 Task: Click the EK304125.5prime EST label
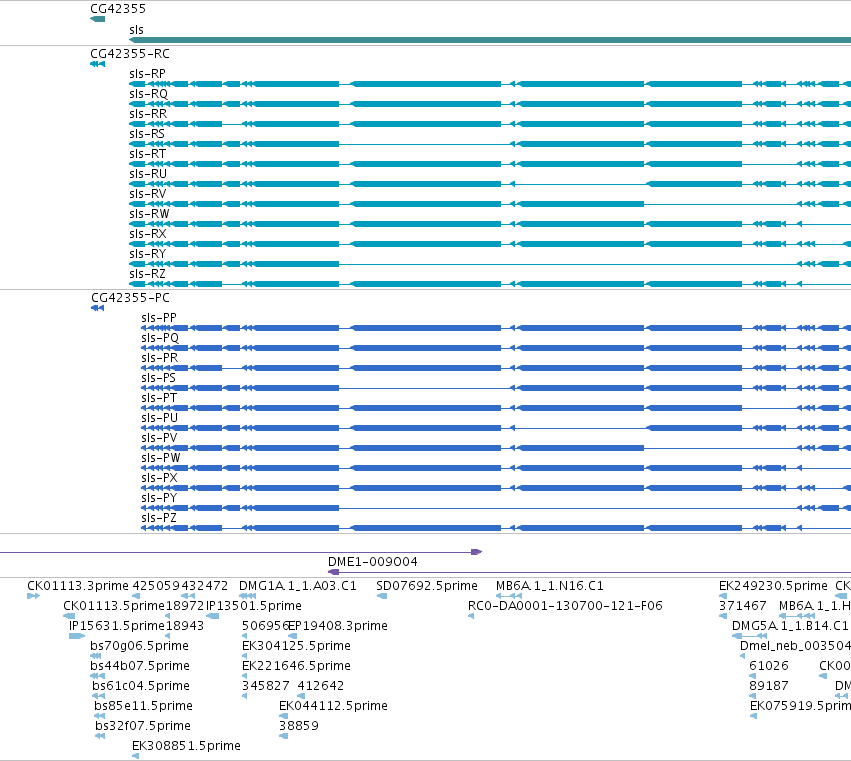[296, 646]
